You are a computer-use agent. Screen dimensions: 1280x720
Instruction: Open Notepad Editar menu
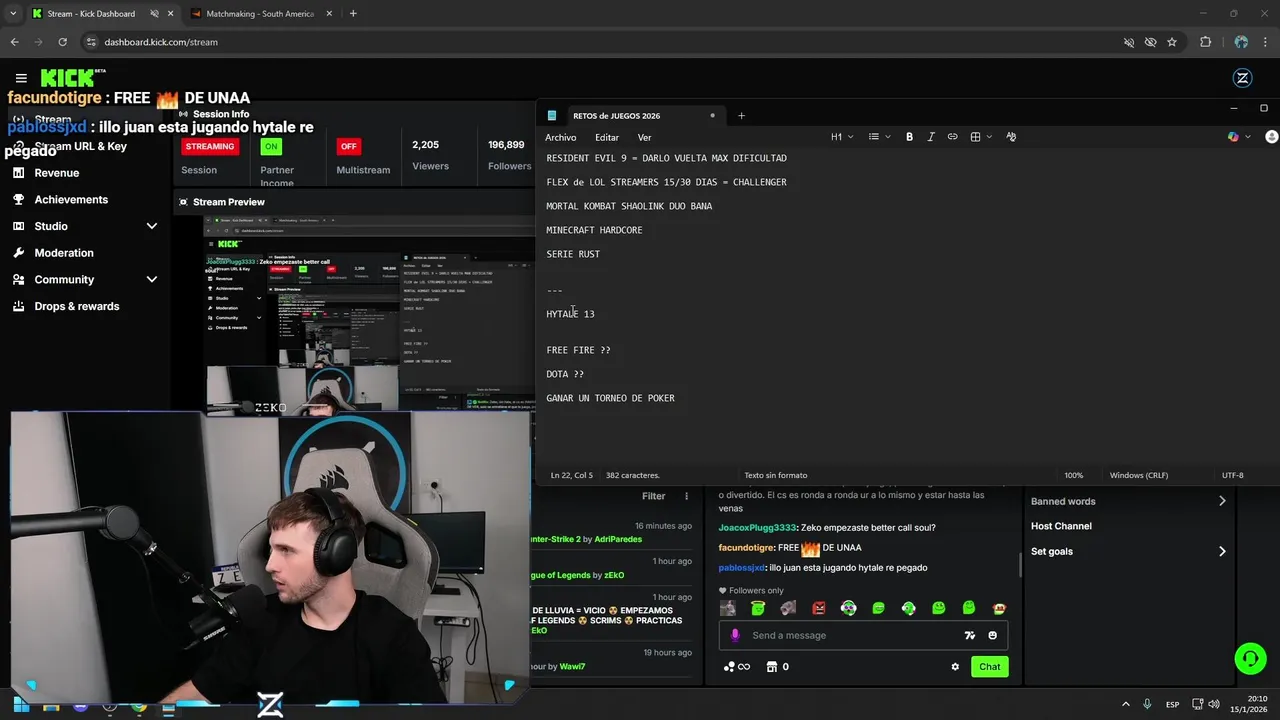click(x=607, y=137)
